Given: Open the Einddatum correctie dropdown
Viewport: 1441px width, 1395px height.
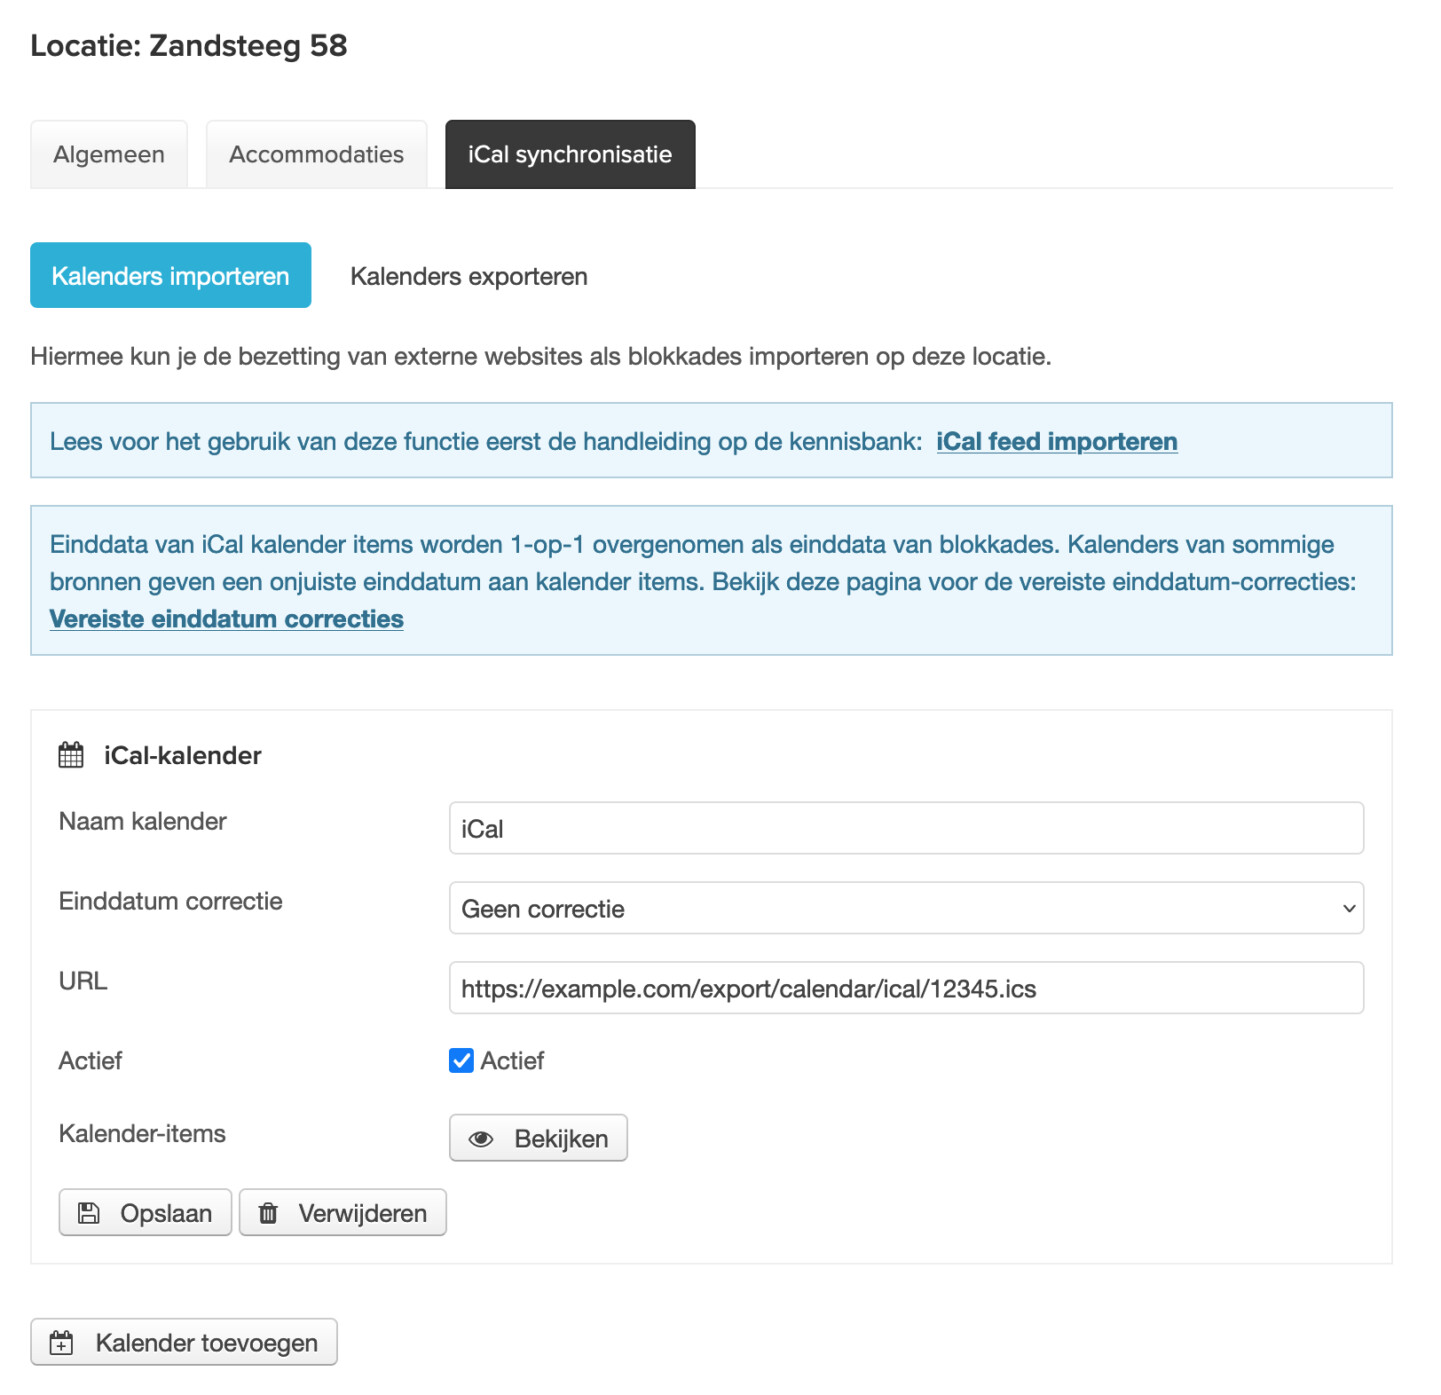Looking at the screenshot, I should [905, 908].
